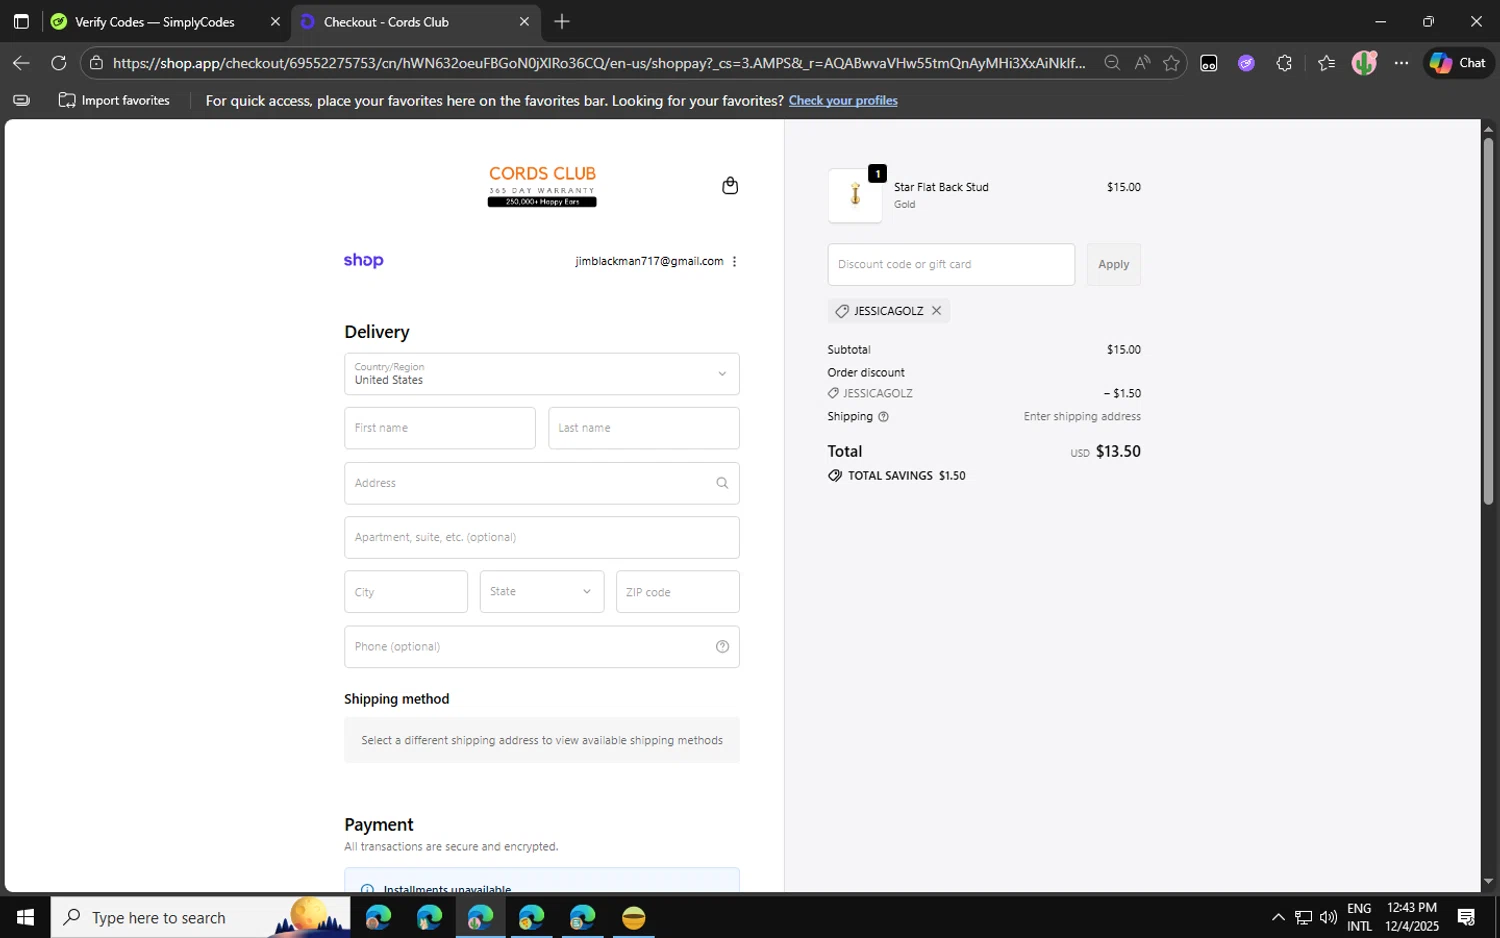This screenshot has width=1500, height=938.
Task: Open the Check your profiles link
Action: 843,100
